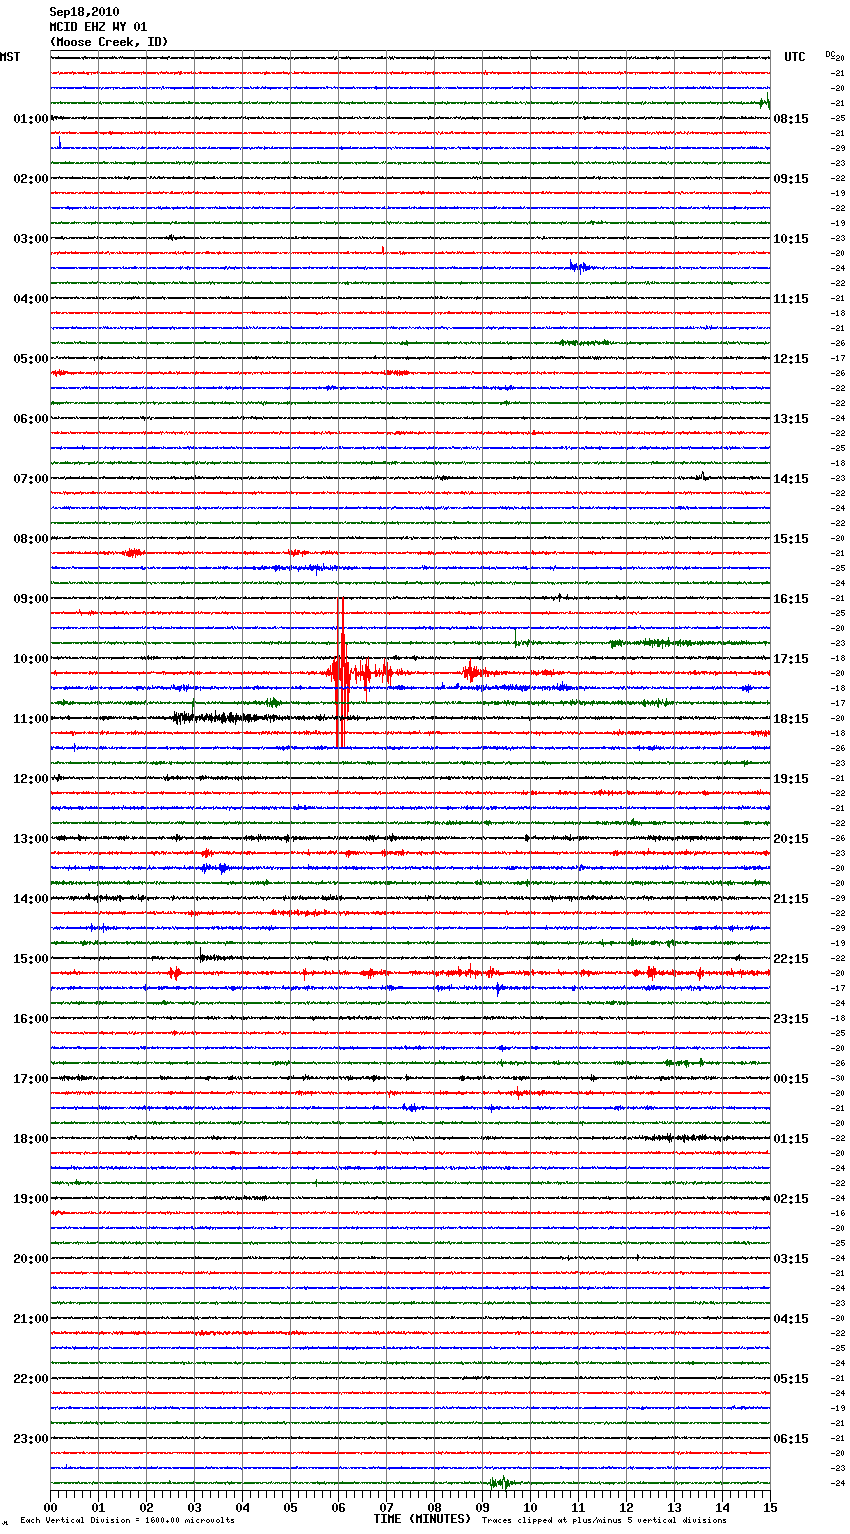The height and width of the screenshot is (1534, 850).
Task: Select the 08:00 MST hour label
Action: [30, 539]
